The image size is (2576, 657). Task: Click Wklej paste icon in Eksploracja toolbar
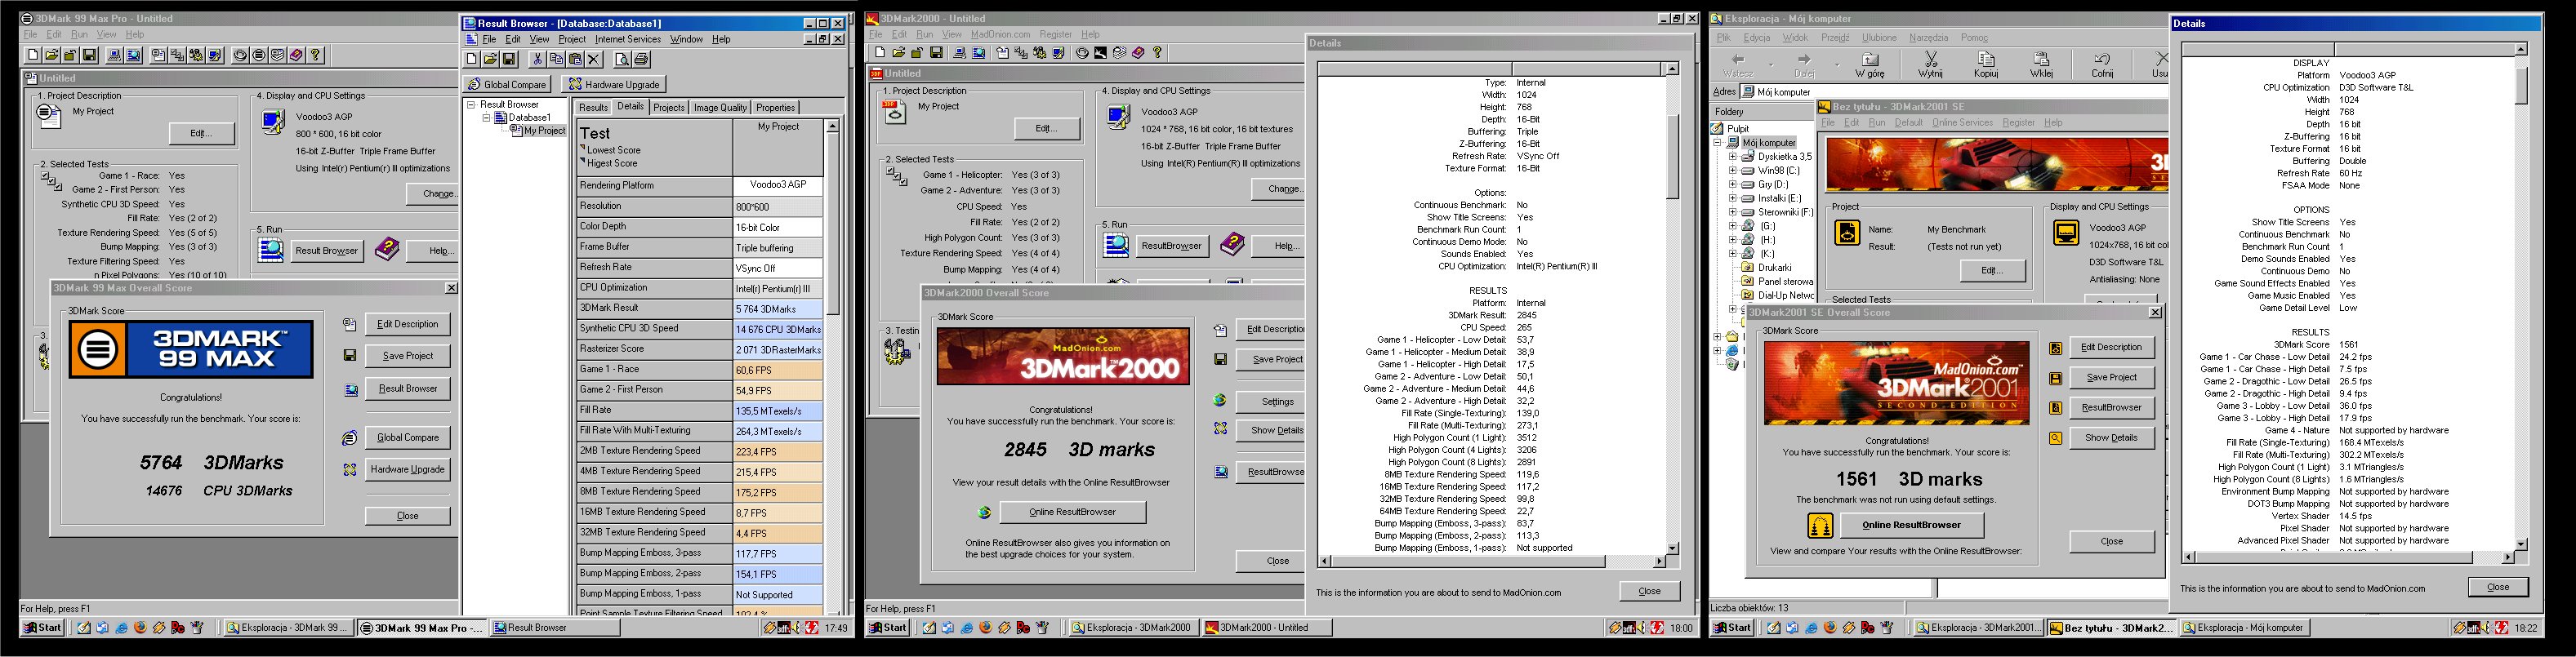click(2041, 65)
